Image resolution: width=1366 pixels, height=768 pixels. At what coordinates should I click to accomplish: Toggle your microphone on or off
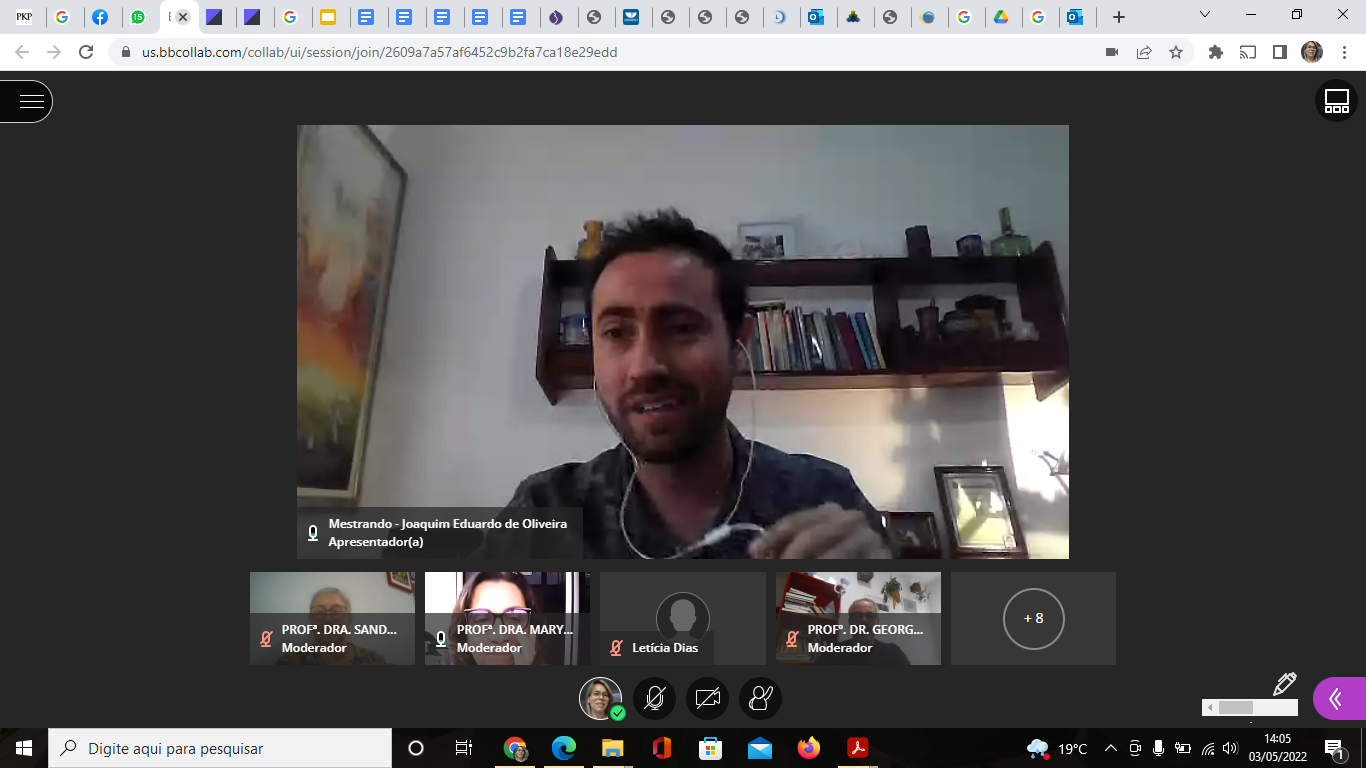click(x=655, y=698)
